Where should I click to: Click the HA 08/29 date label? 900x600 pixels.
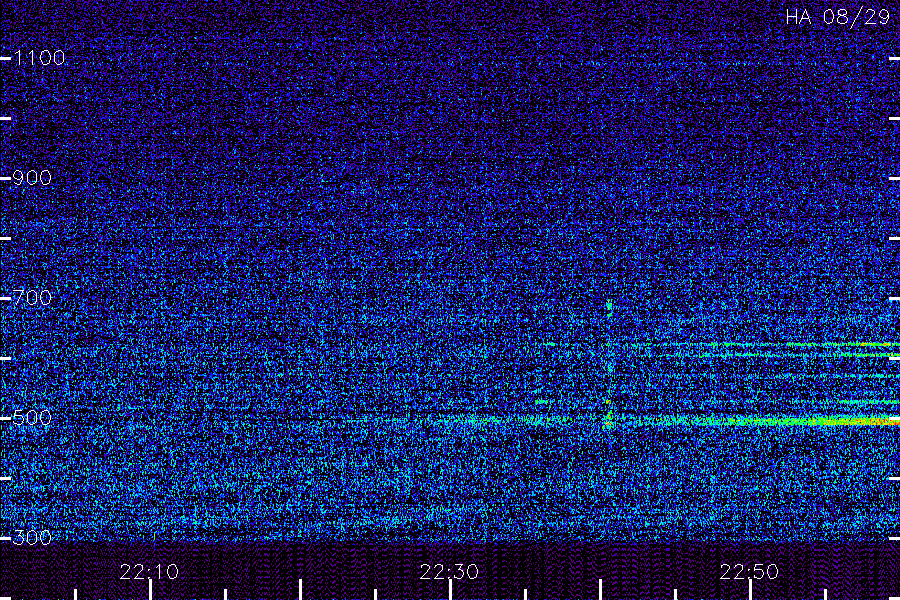tap(838, 17)
